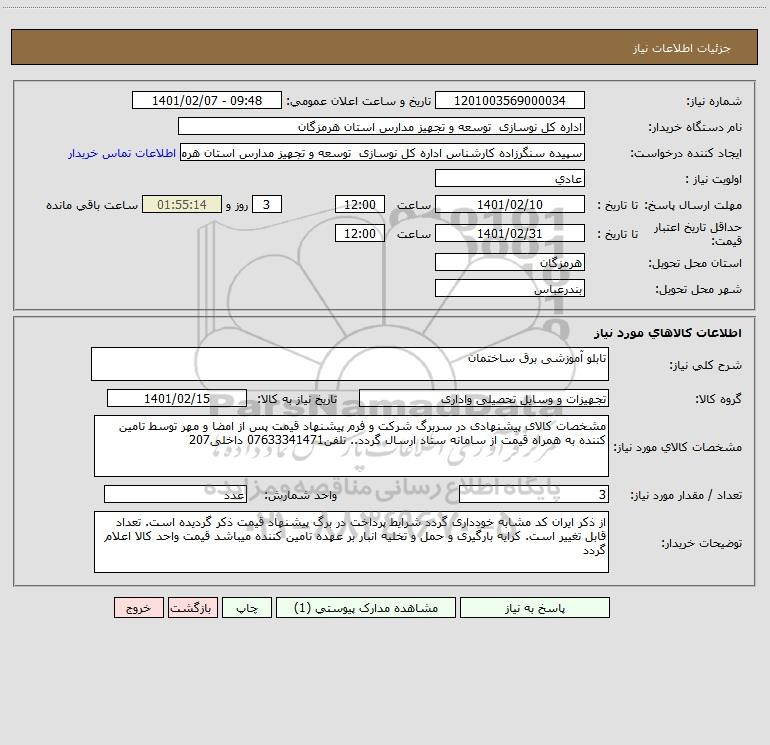770x745 pixels.
Task: Click request creator field سپیده سنگرزاده
Action: [383, 152]
